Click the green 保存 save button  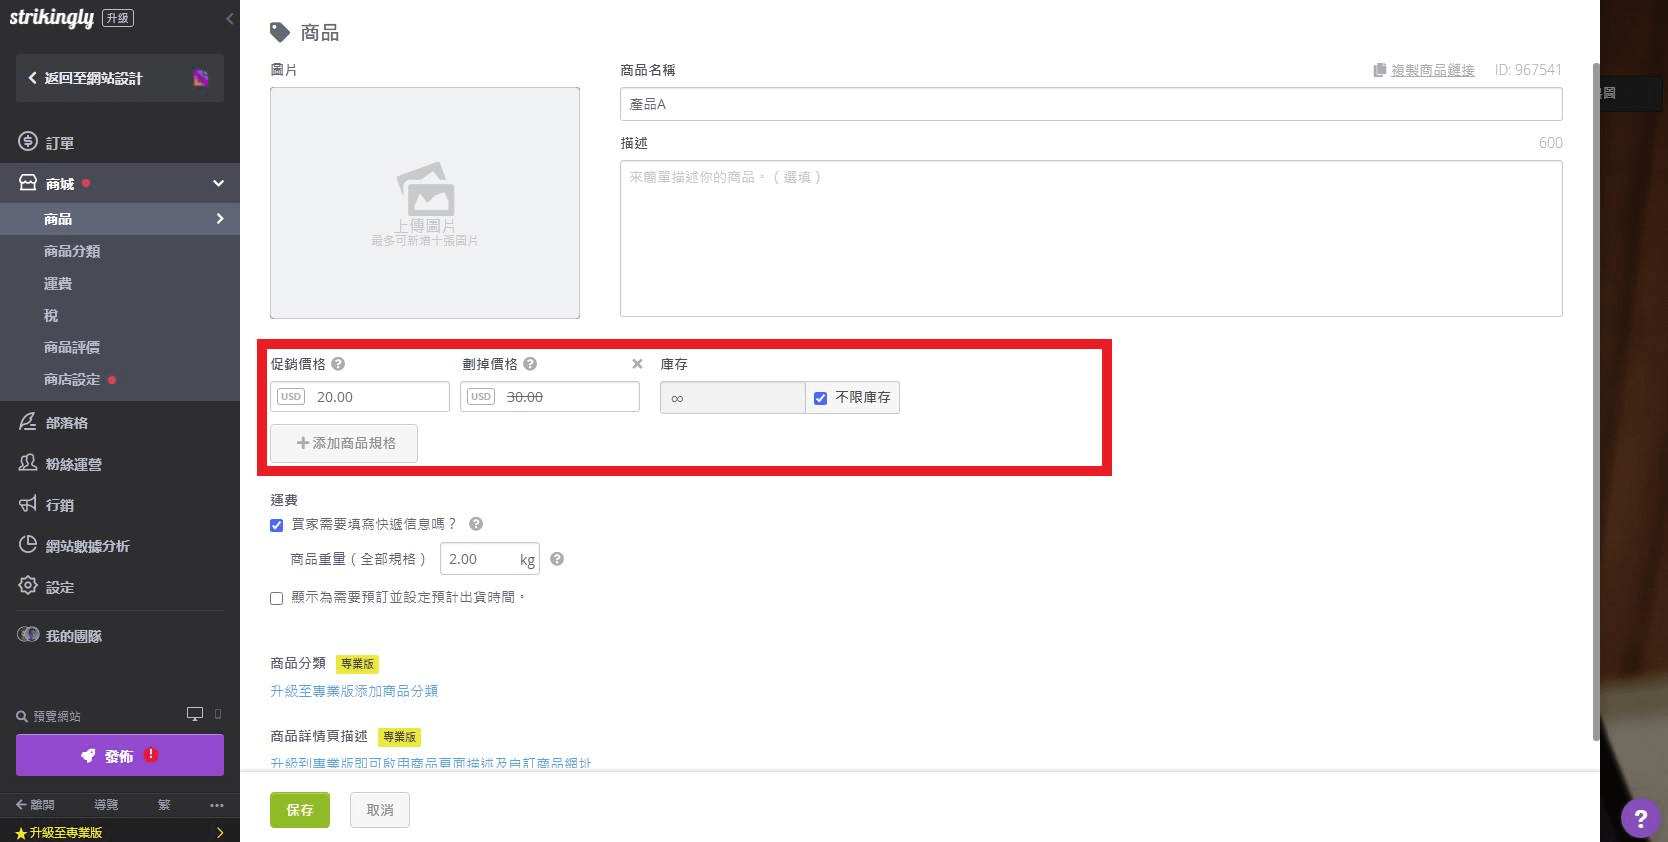[x=300, y=810]
